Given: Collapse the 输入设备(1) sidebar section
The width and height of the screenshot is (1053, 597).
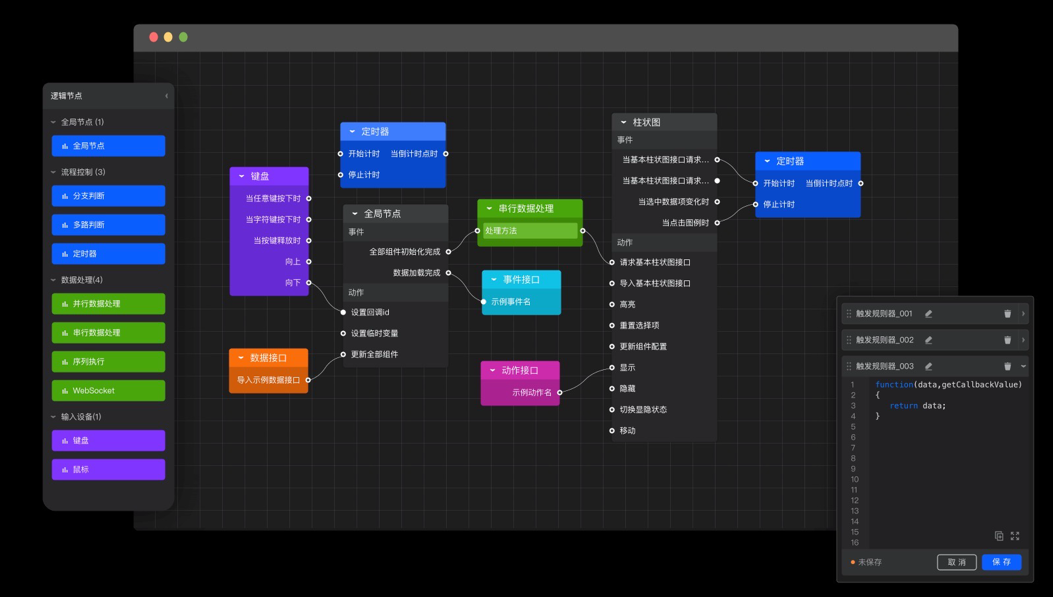Looking at the screenshot, I should [53, 417].
